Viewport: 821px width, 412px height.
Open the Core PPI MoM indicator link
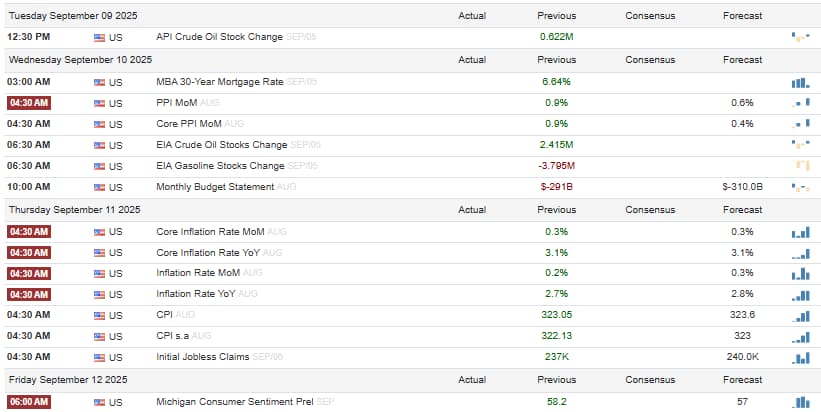(189, 124)
